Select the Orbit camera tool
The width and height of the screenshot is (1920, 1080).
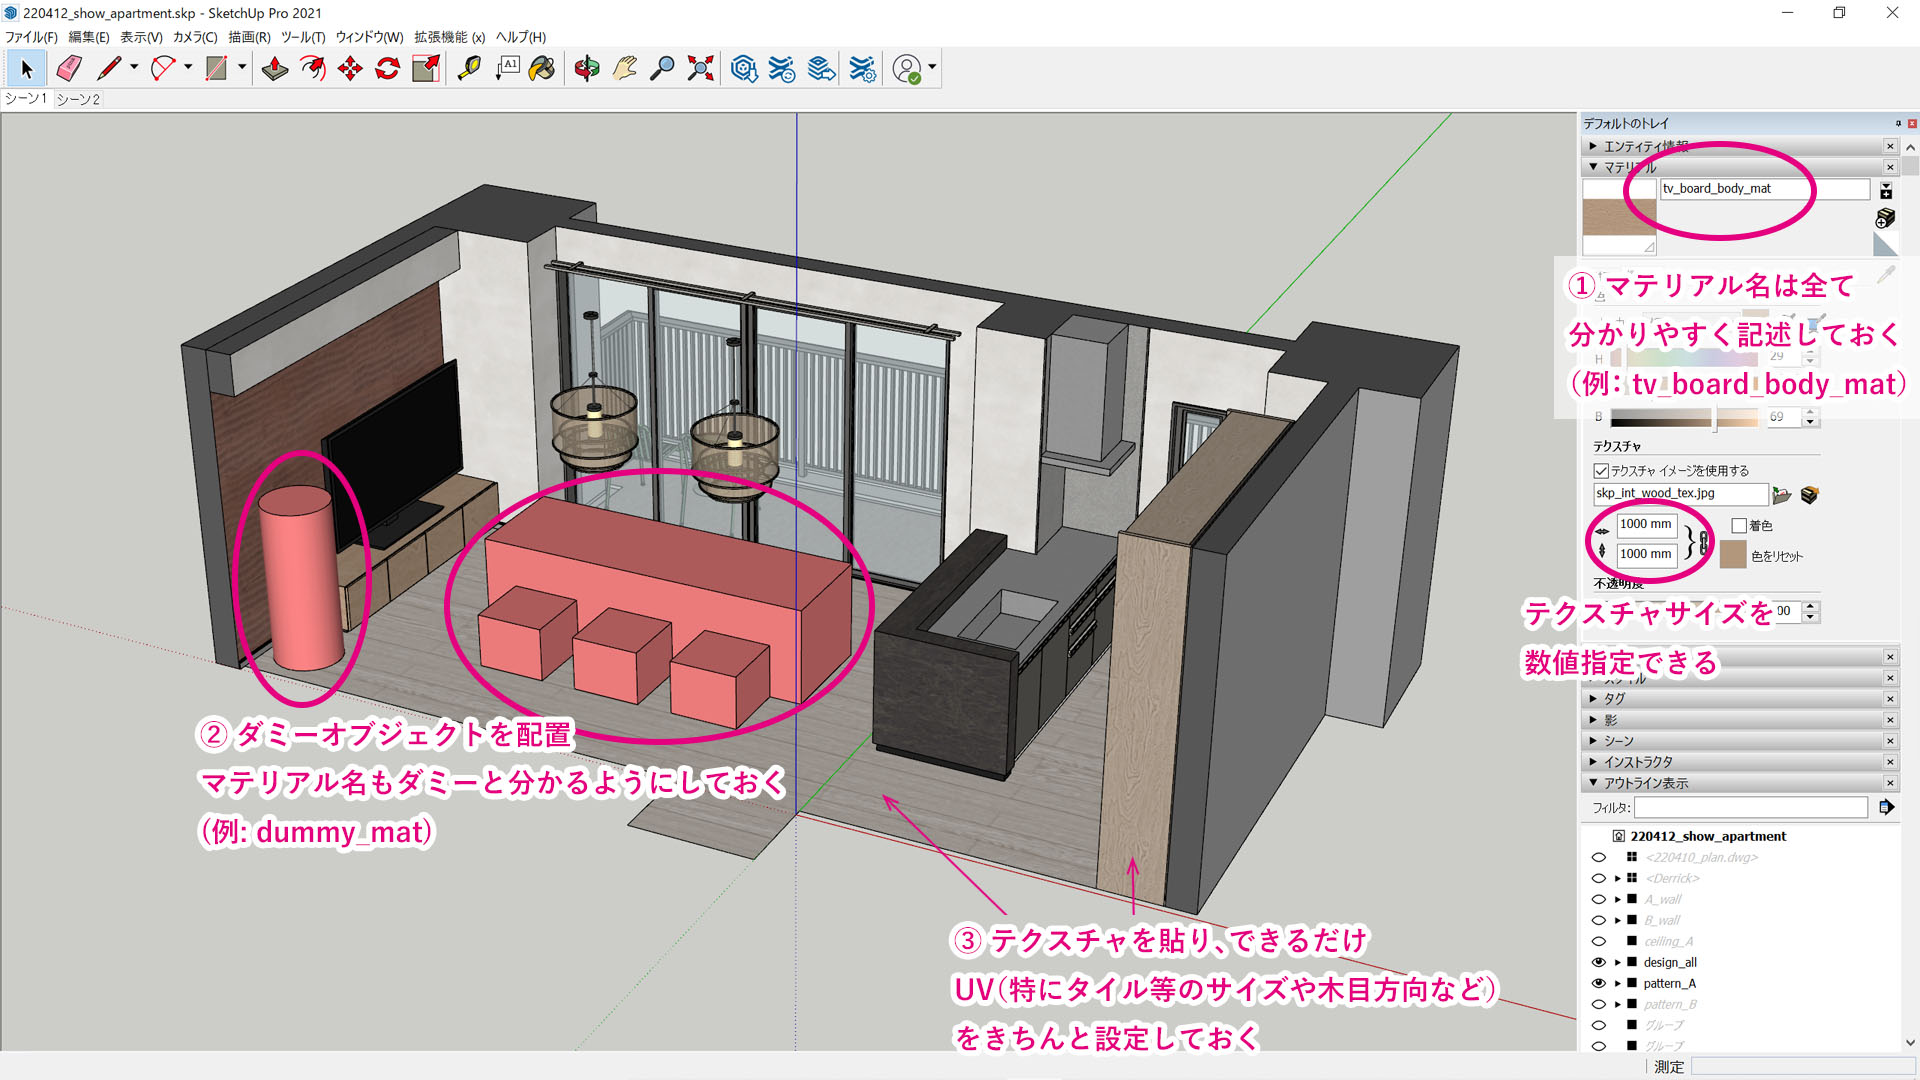(587, 69)
